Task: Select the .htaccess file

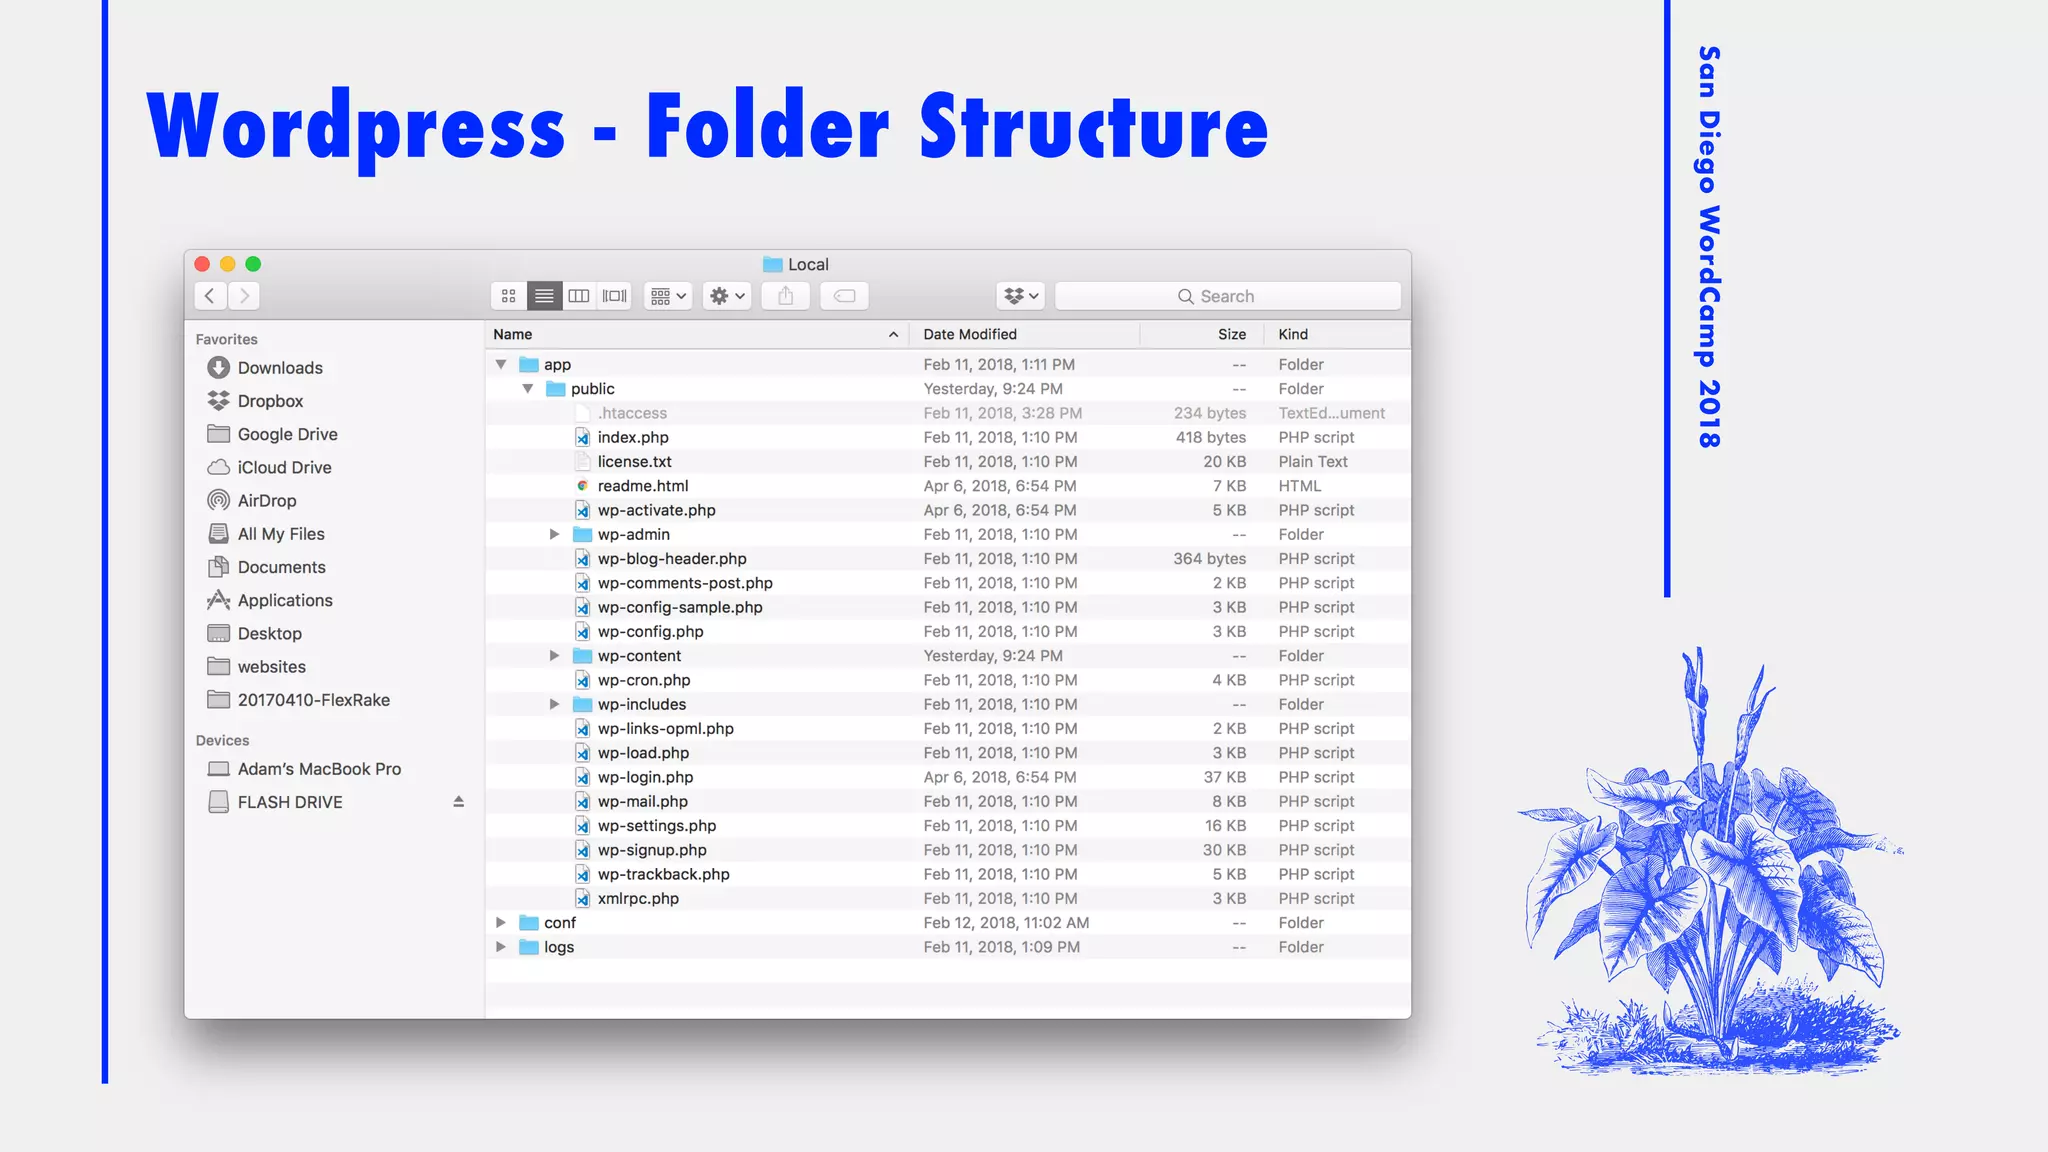Action: coord(948,413)
